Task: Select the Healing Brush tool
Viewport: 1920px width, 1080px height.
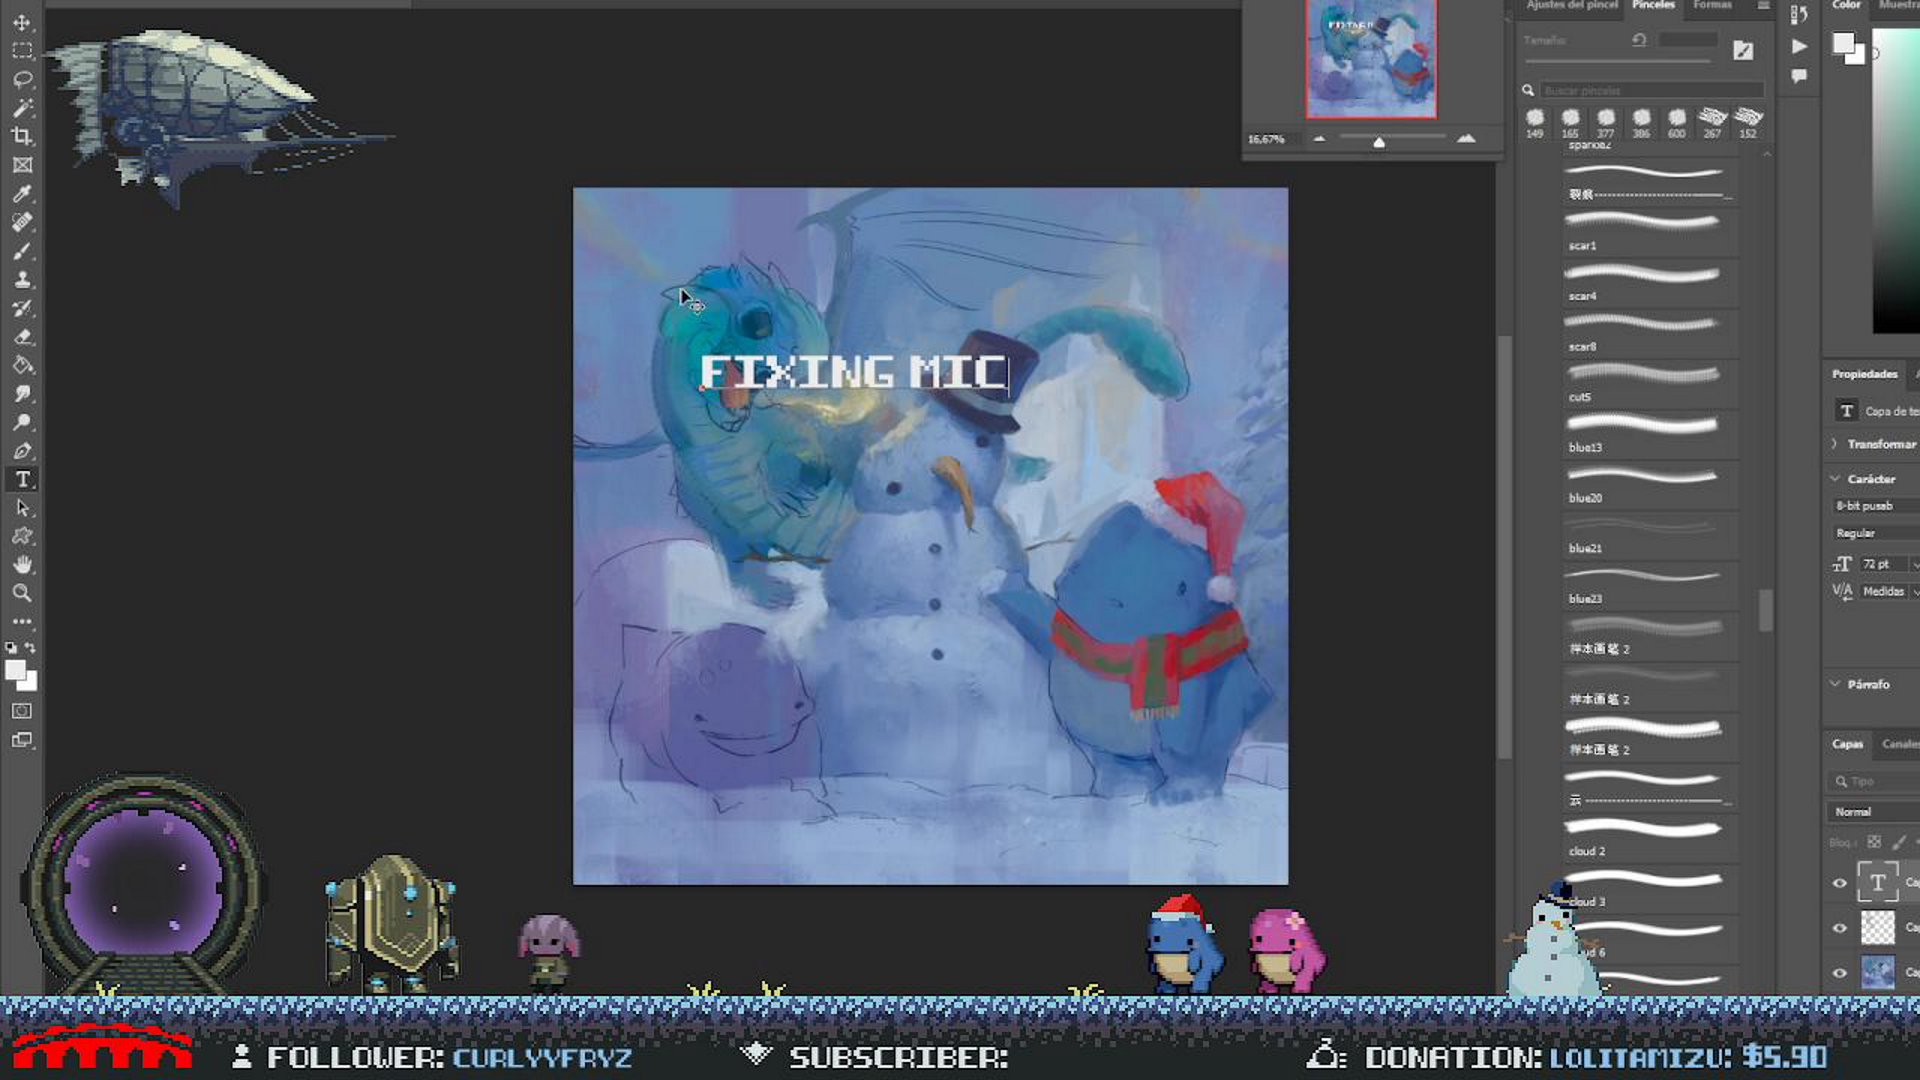Action: pos(22,222)
